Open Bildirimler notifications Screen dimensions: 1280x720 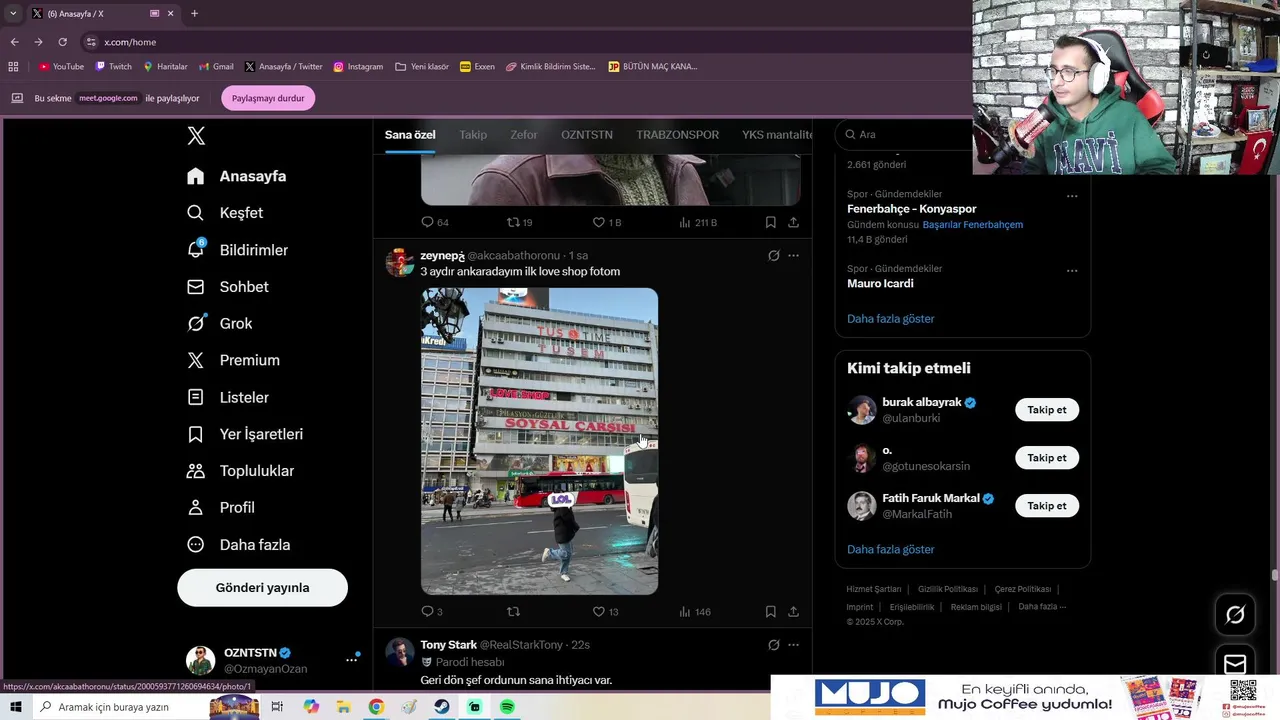coord(238,250)
